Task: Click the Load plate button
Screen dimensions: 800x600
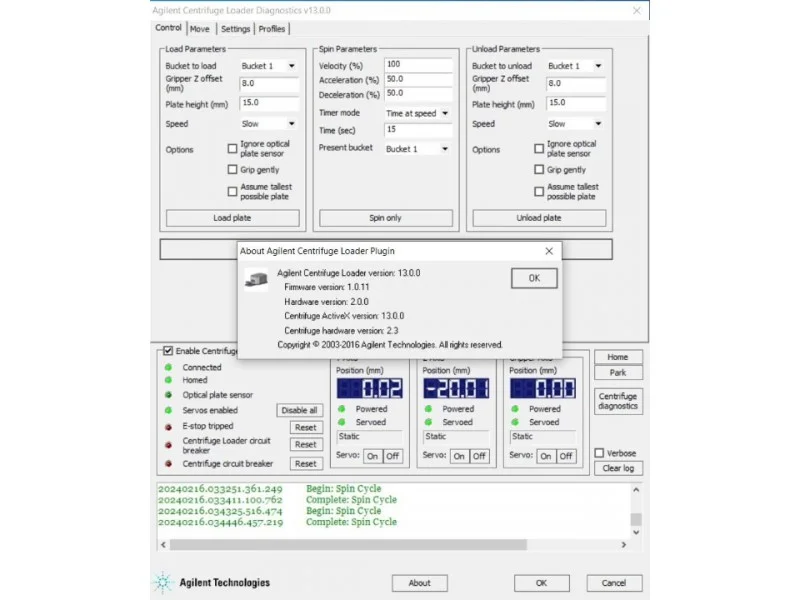Action: (x=232, y=218)
